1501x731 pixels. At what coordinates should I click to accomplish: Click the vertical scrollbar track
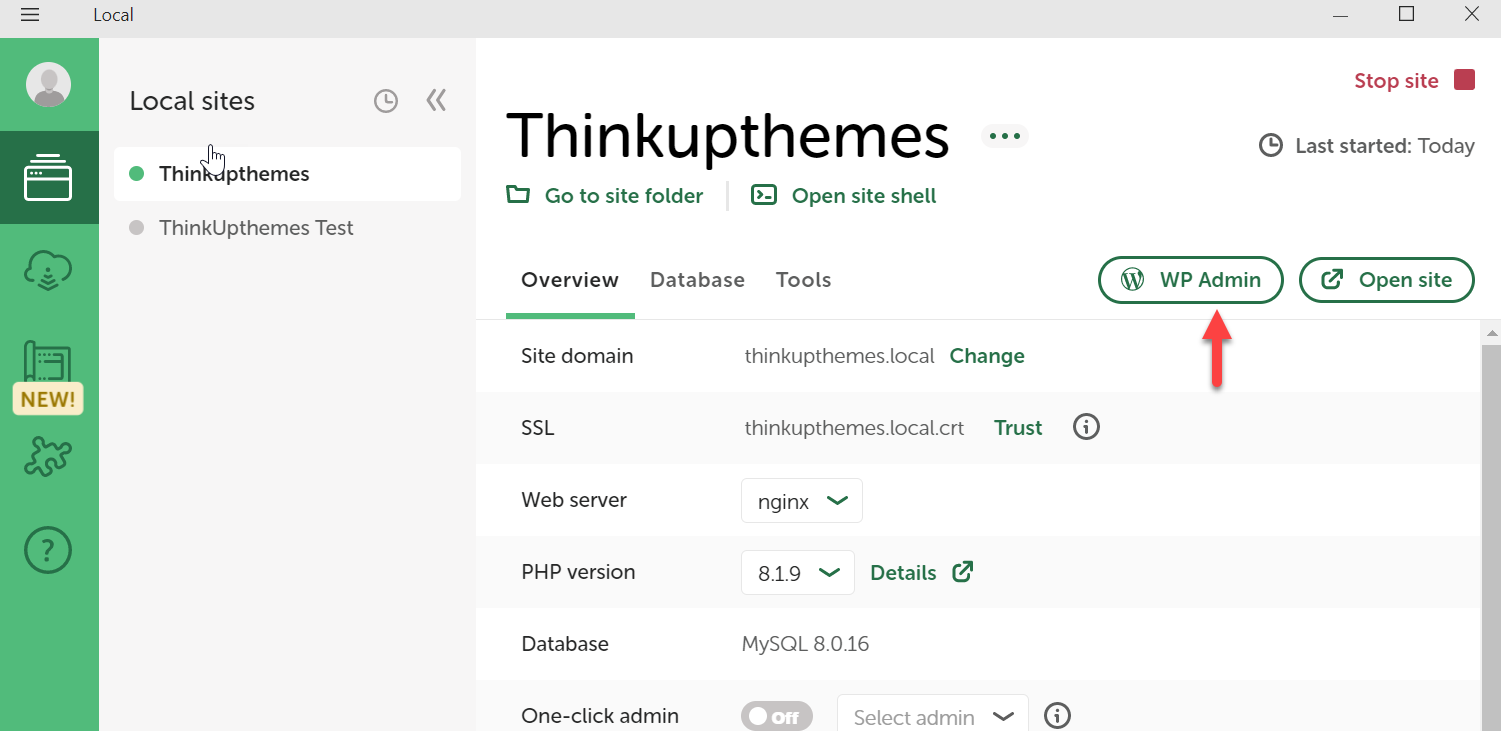1491,537
